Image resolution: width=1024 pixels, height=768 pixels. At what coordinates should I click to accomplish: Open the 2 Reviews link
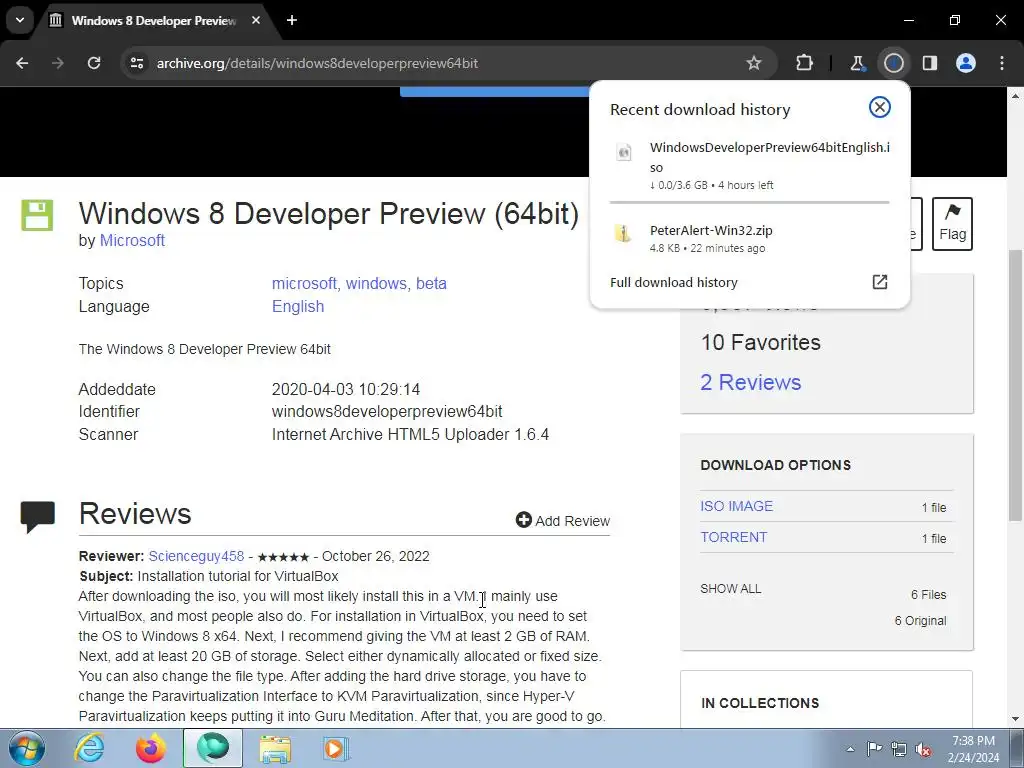click(750, 382)
